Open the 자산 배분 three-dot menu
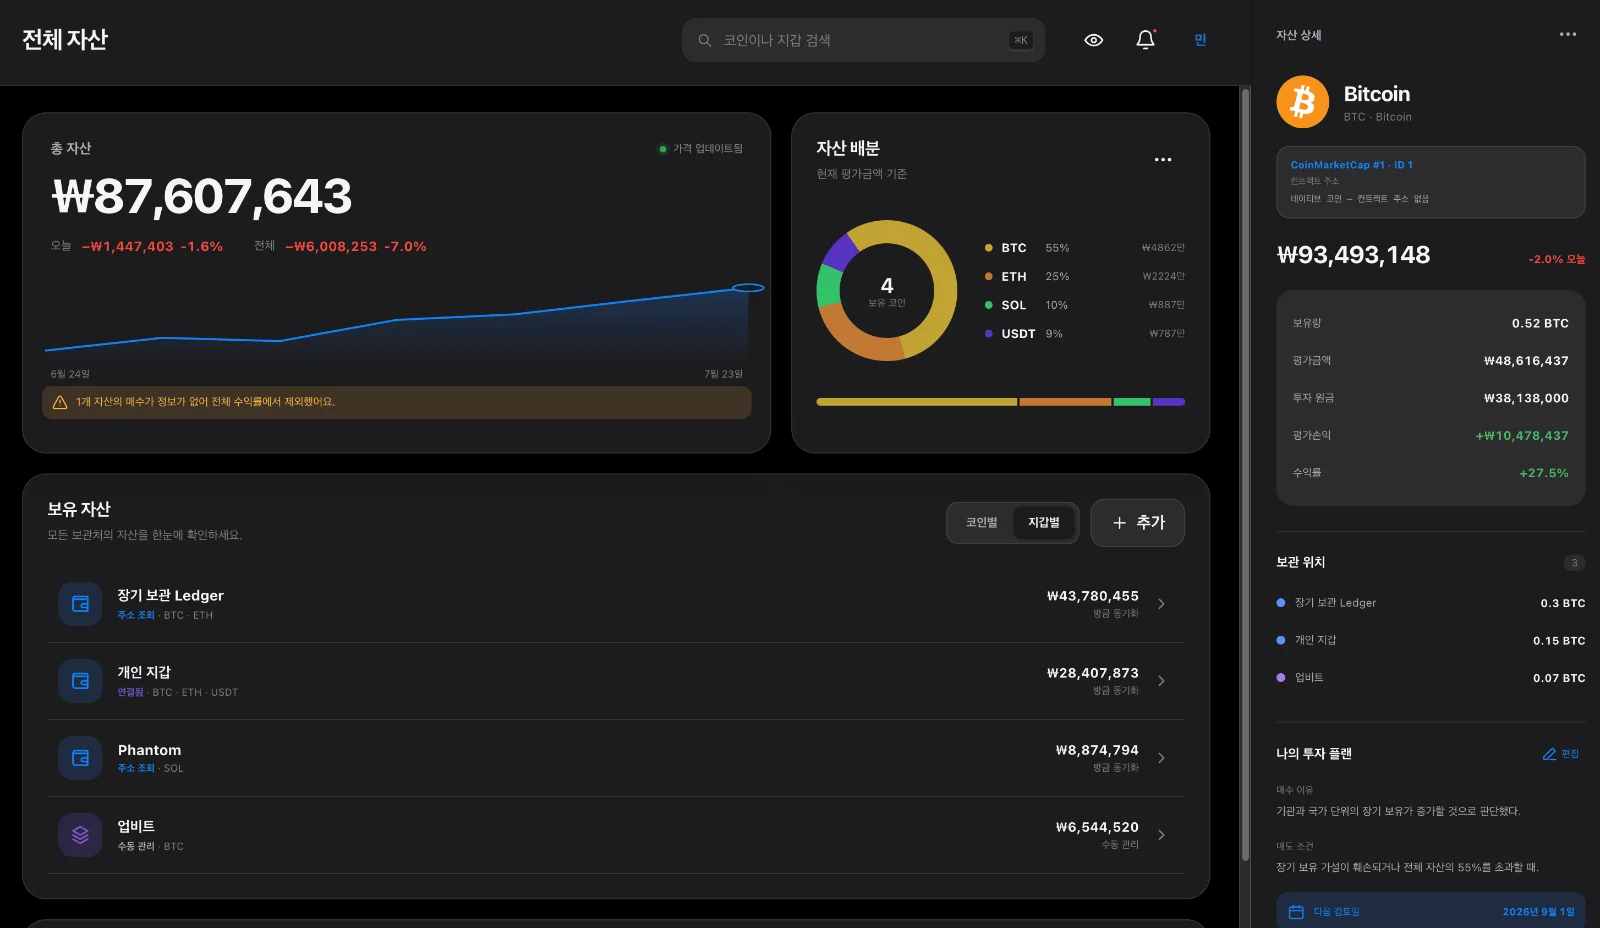The width and height of the screenshot is (1600, 928). click(x=1163, y=160)
